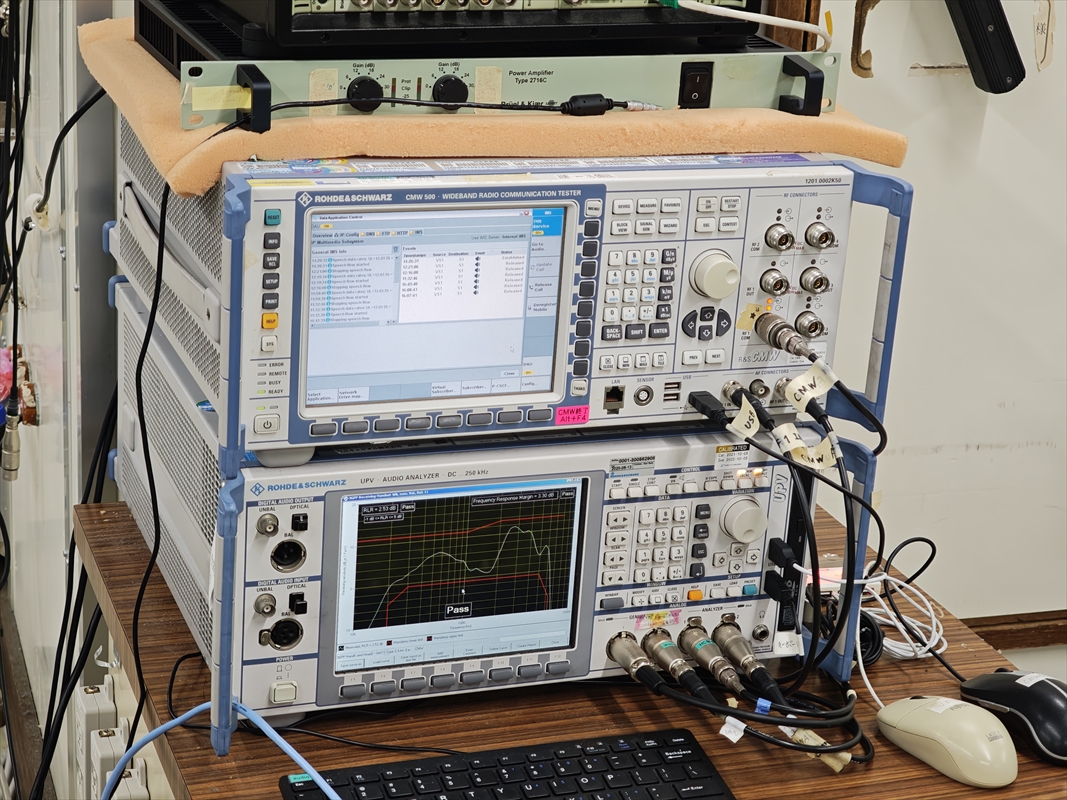Viewport: 1067px width, 800px height.
Task: Push the PRINT key on the CMW front panel
Action: (270, 301)
